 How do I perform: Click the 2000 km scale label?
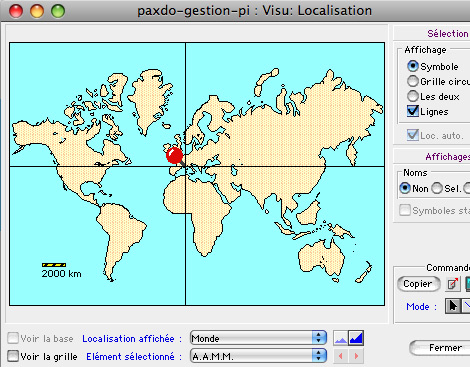61,274
